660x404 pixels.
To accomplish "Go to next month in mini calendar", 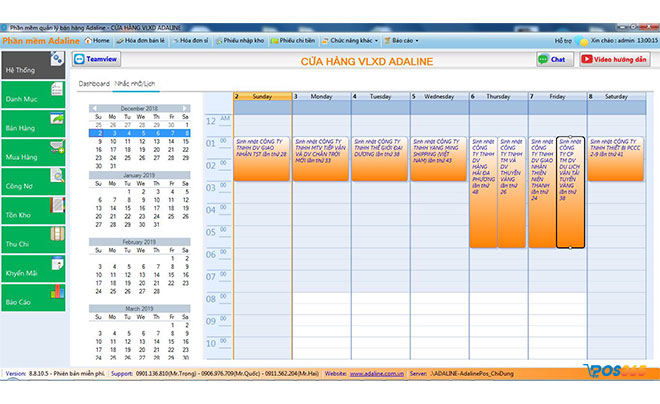I will pos(185,109).
